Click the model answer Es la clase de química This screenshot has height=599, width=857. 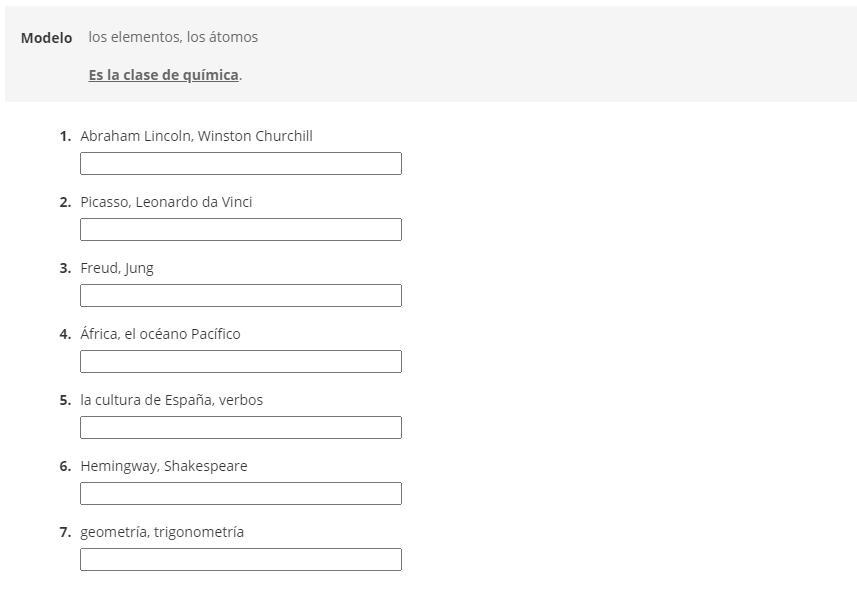(x=163, y=75)
